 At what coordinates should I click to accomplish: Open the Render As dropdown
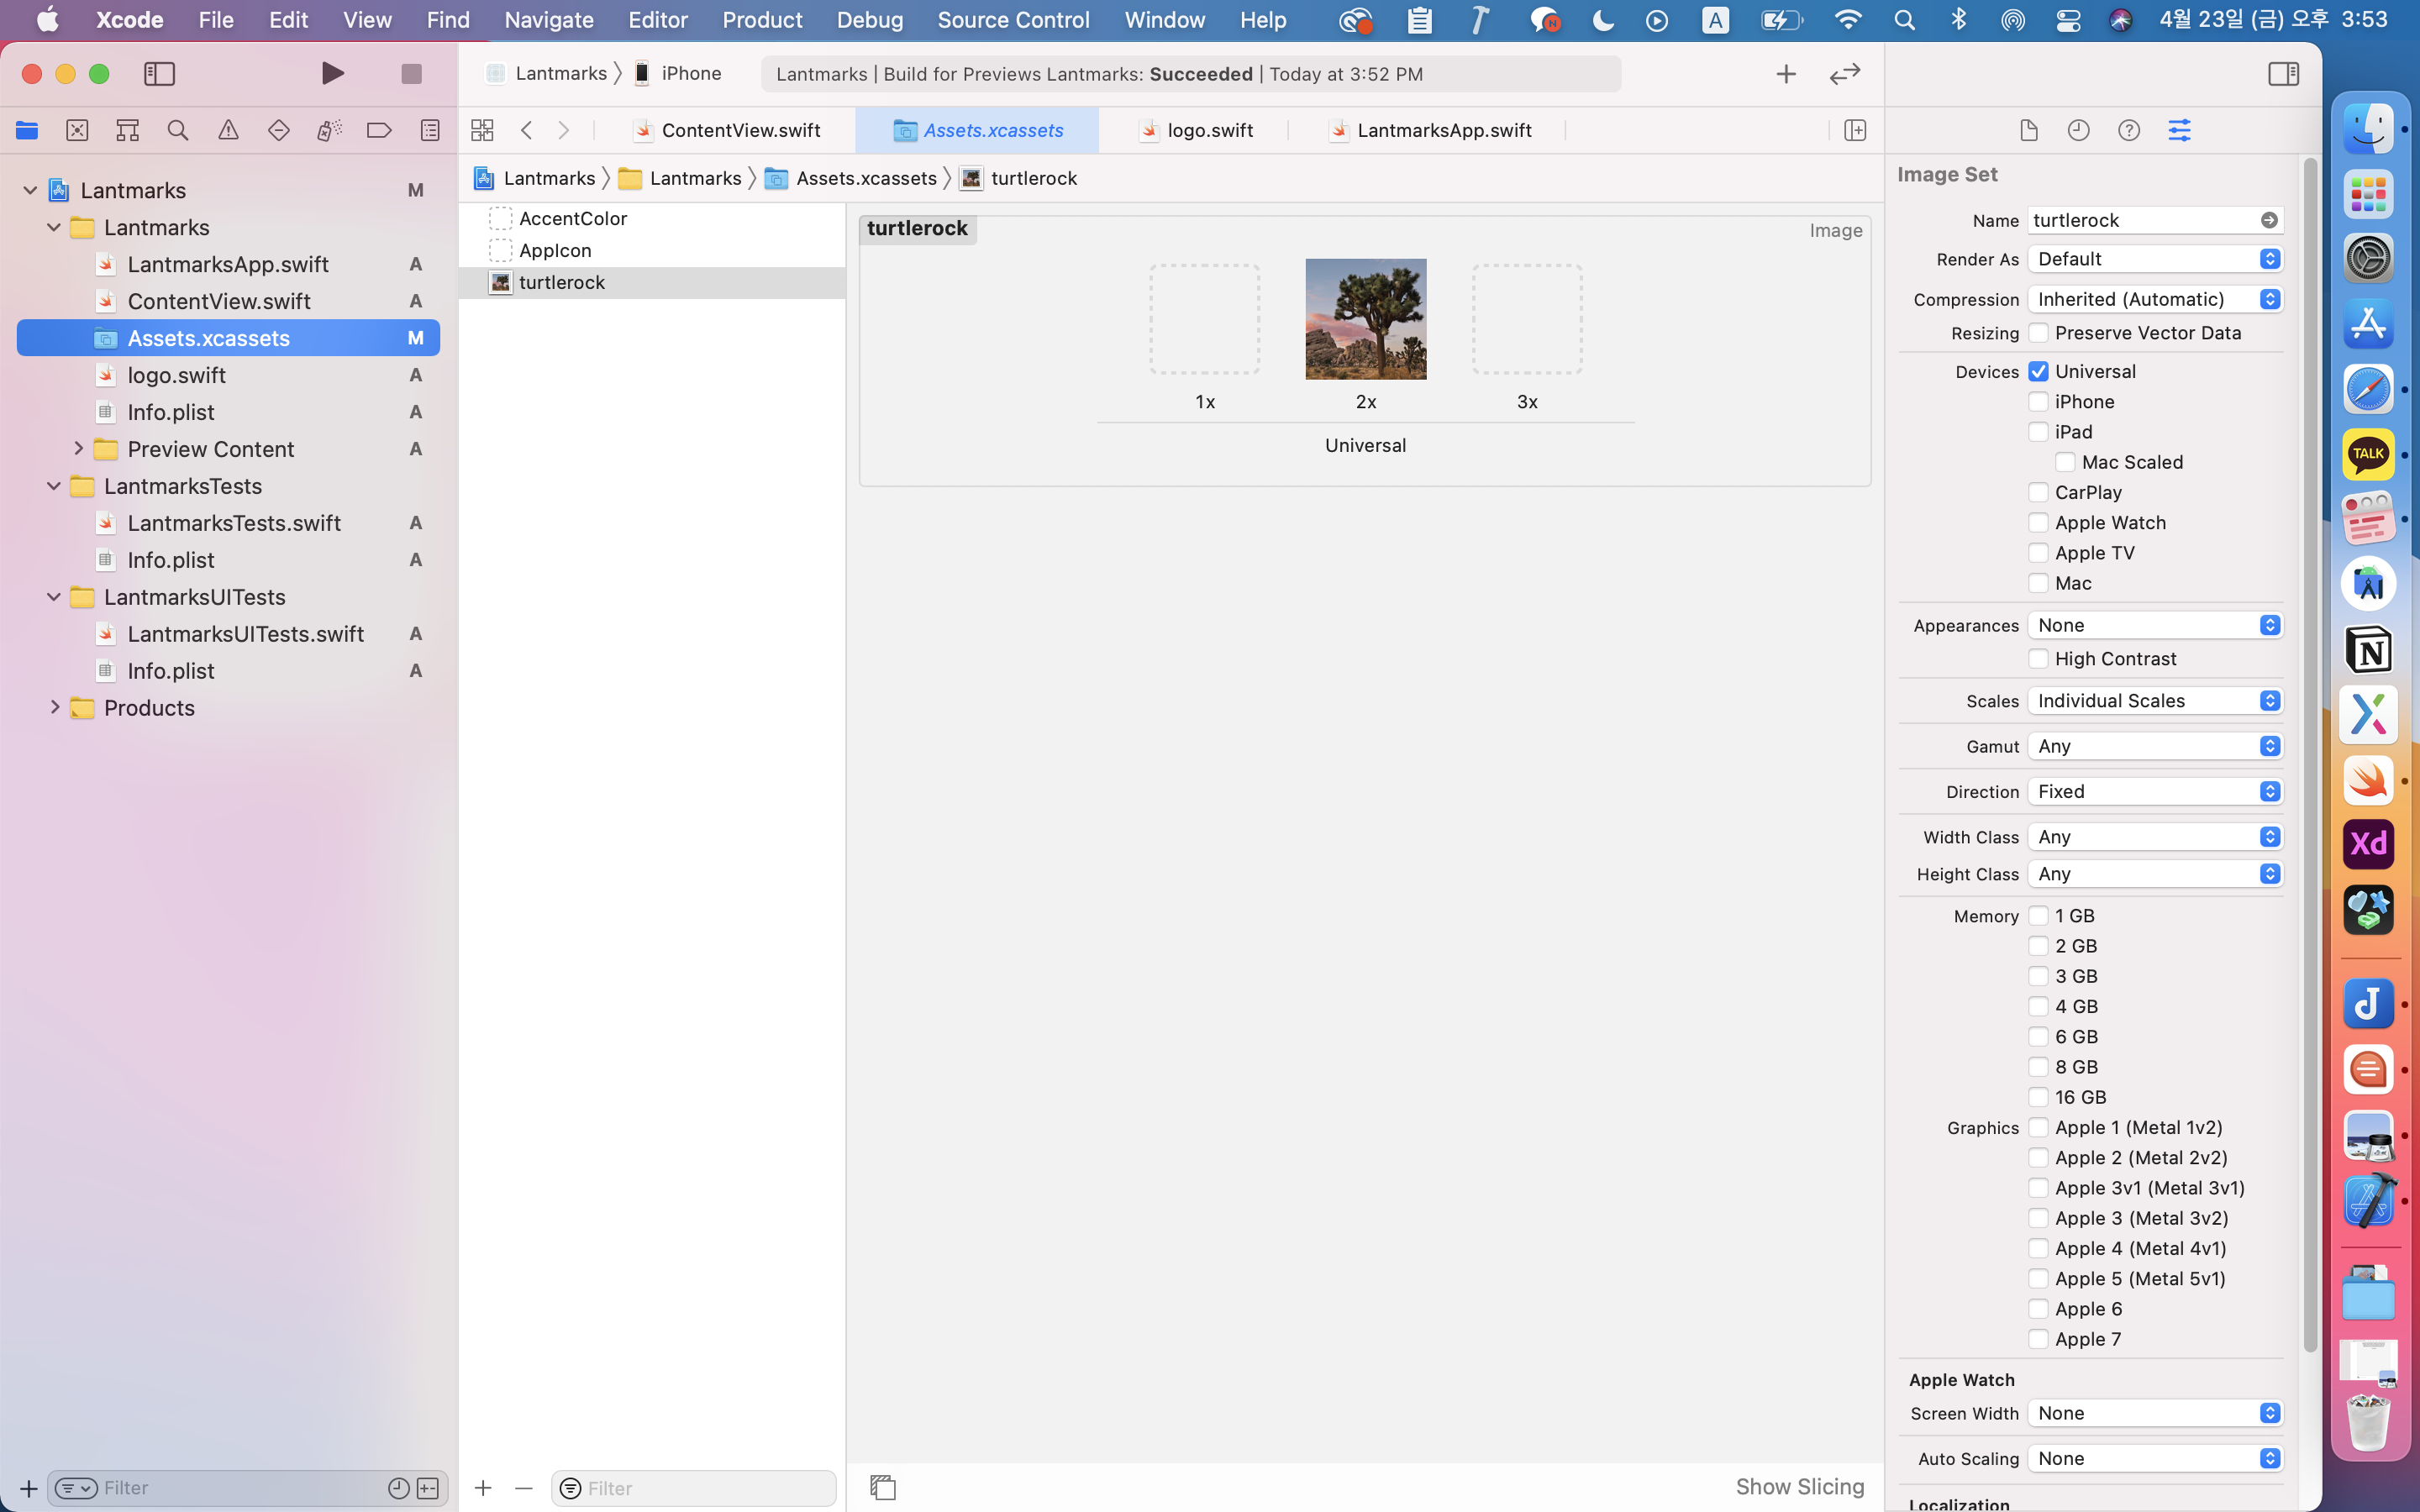(2155, 259)
